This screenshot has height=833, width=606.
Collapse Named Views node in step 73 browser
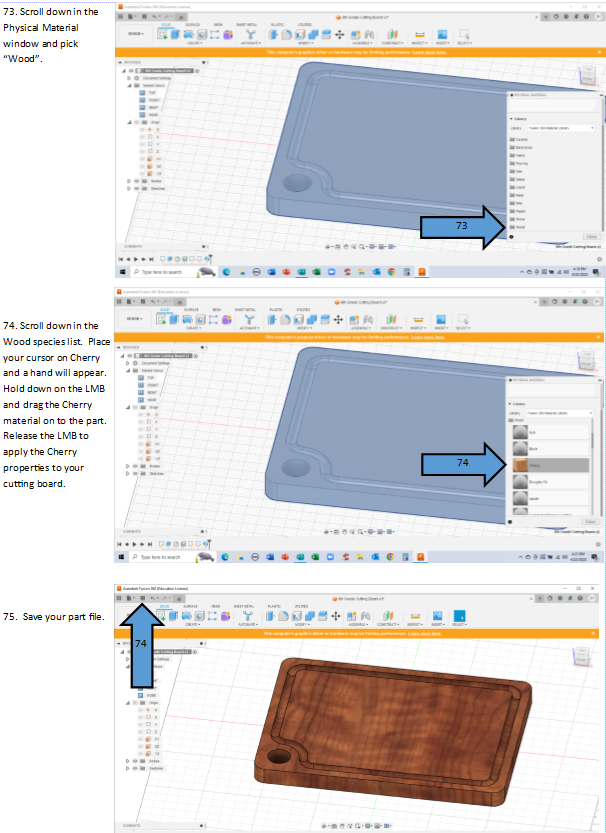[x=129, y=86]
